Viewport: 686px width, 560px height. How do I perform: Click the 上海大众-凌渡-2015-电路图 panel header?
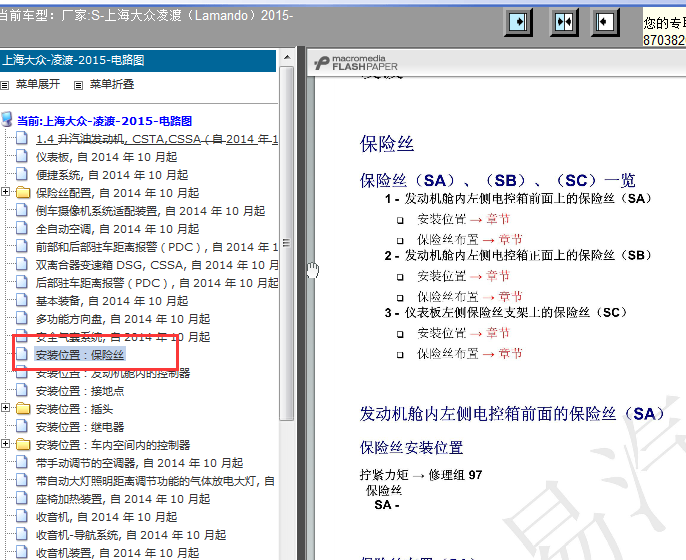coord(138,60)
